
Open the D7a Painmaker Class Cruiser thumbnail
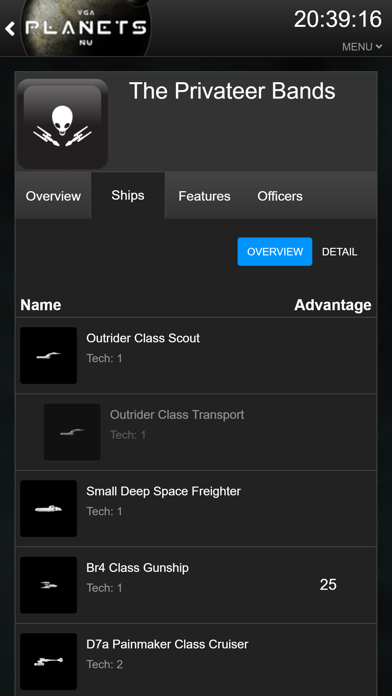pyautogui.click(x=48, y=661)
